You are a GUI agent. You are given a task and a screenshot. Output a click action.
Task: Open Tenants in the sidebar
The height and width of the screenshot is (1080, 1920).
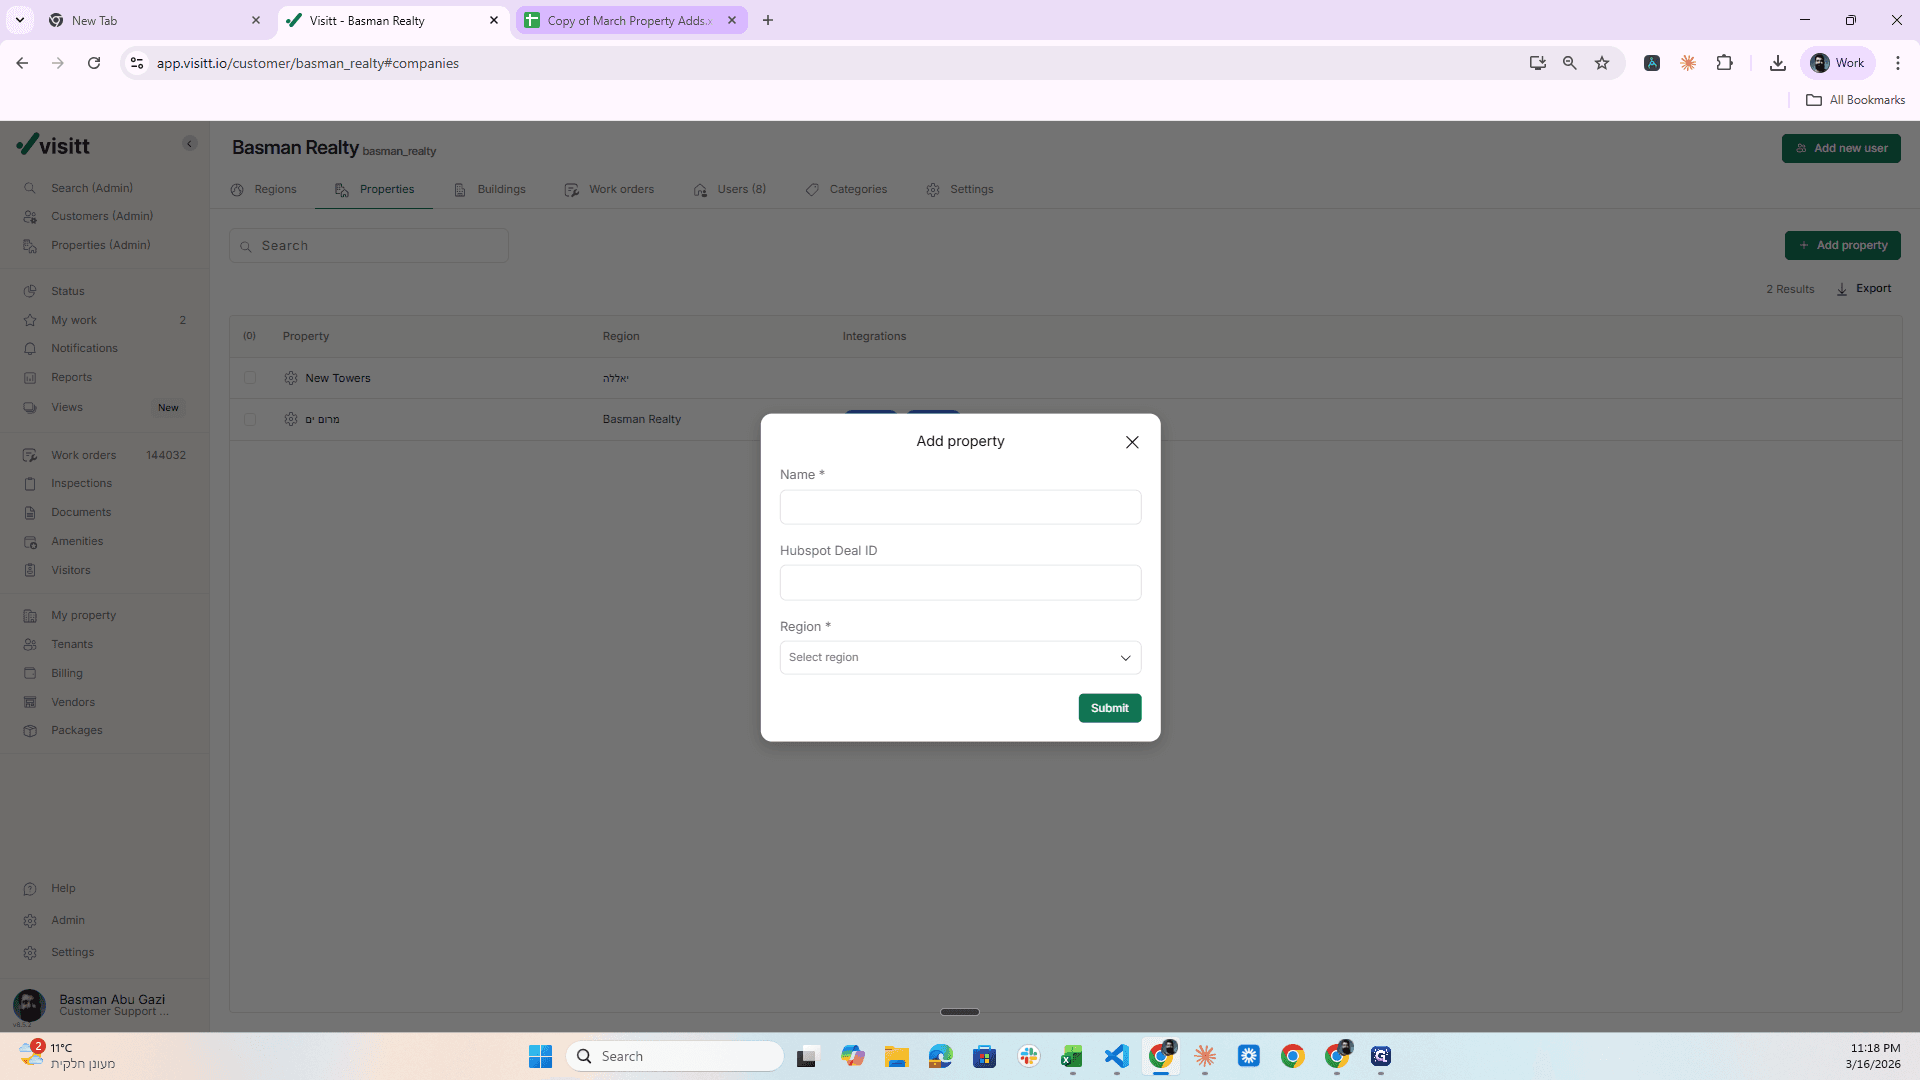[72, 644]
